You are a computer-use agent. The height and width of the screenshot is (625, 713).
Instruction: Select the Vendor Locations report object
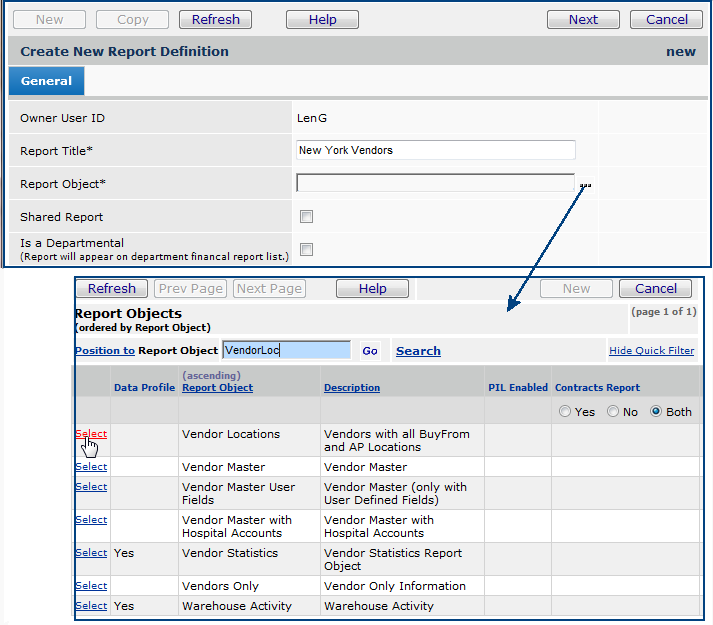click(91, 434)
